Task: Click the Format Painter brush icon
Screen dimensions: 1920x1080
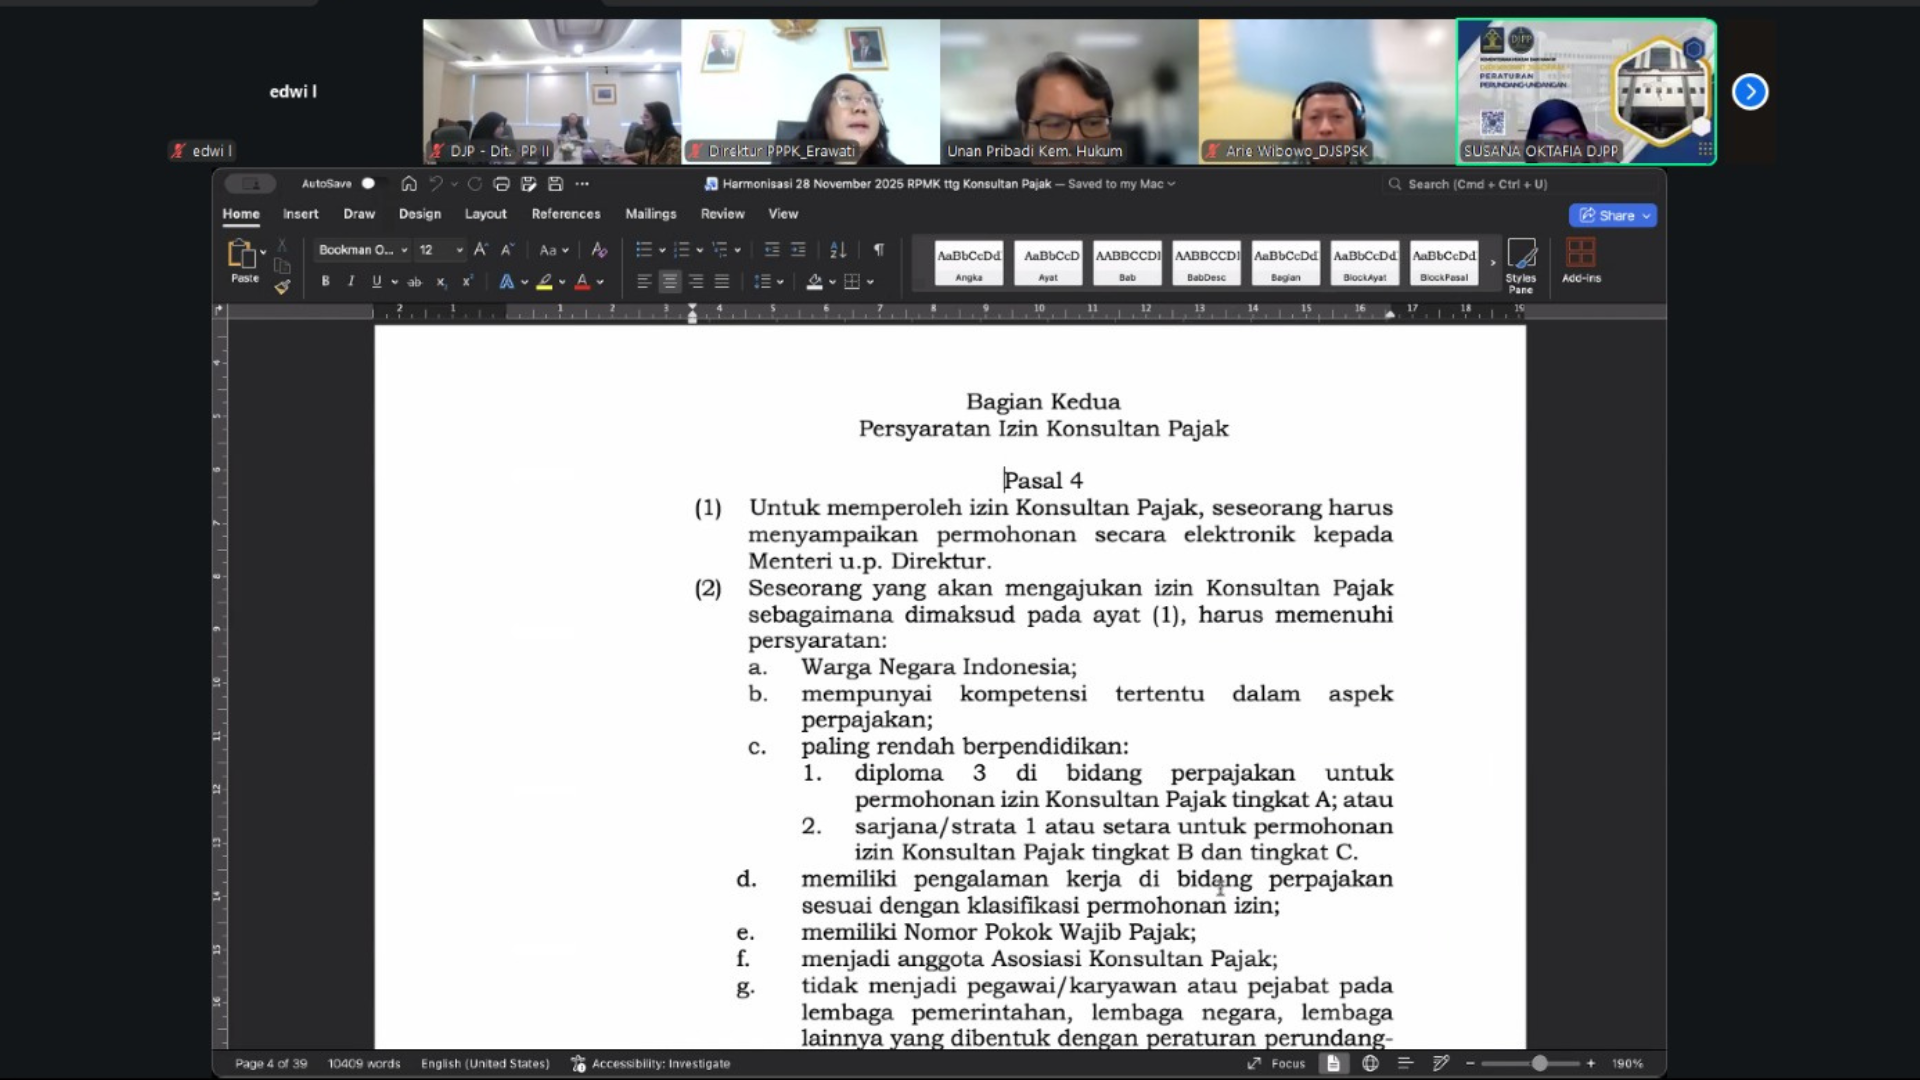Action: coord(282,287)
